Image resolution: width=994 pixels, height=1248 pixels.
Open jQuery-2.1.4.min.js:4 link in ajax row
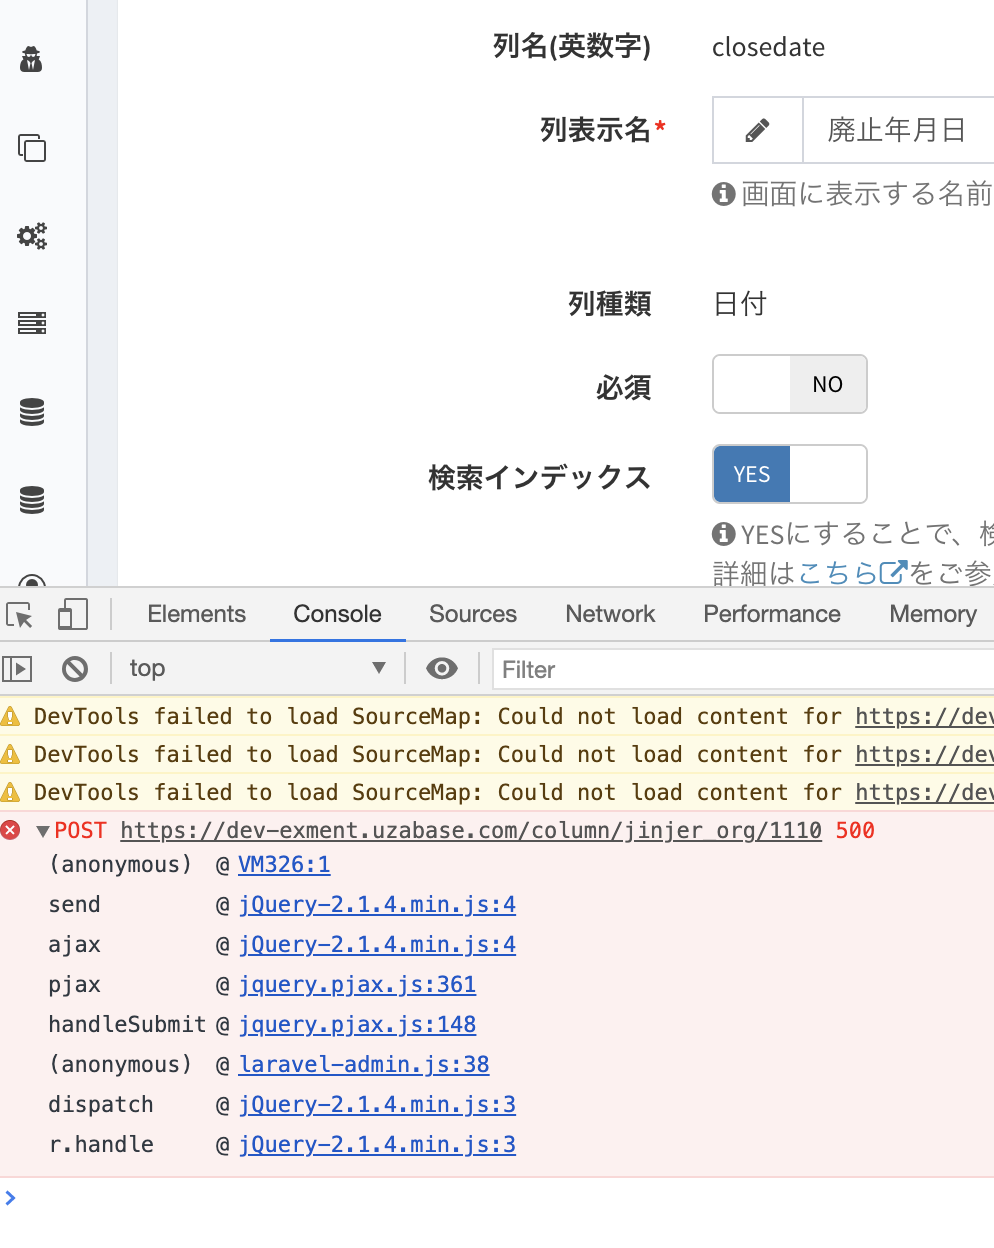point(377,945)
